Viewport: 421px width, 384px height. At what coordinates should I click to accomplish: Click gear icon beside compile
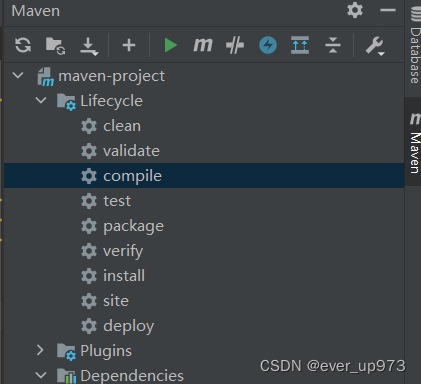[x=89, y=176]
